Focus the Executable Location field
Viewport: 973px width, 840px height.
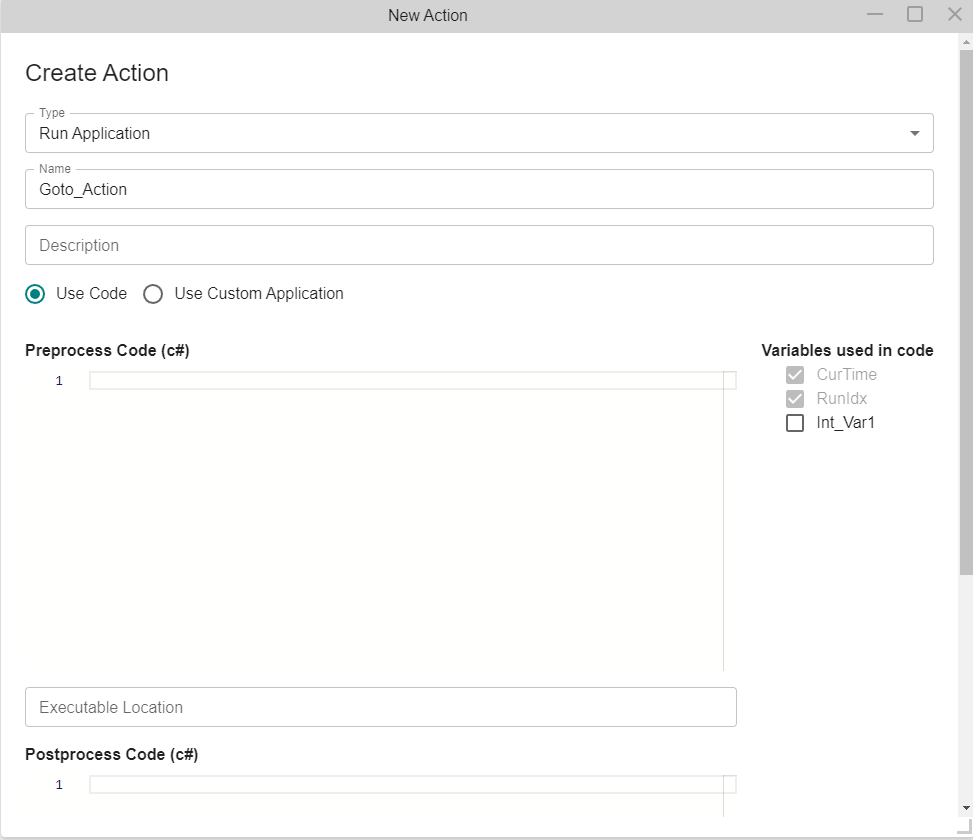tap(381, 707)
